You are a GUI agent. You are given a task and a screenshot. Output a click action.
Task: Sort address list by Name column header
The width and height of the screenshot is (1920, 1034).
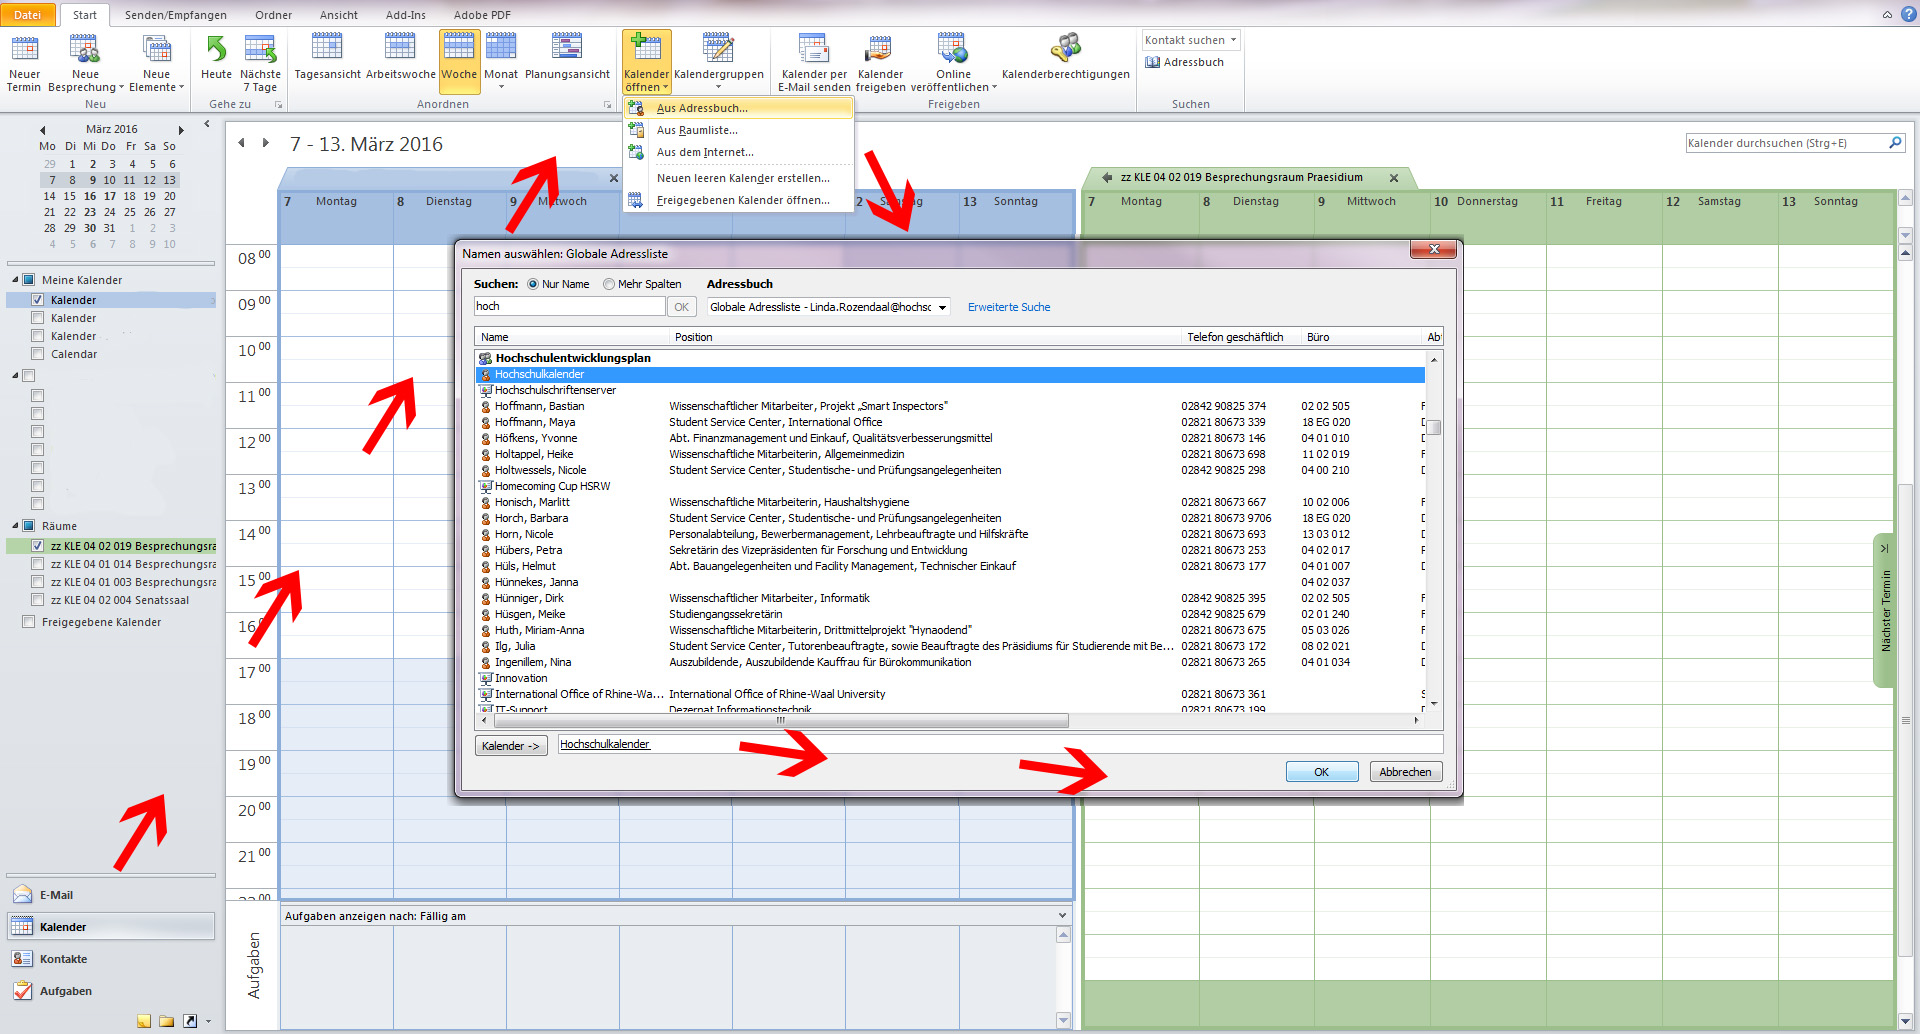tap(570, 337)
